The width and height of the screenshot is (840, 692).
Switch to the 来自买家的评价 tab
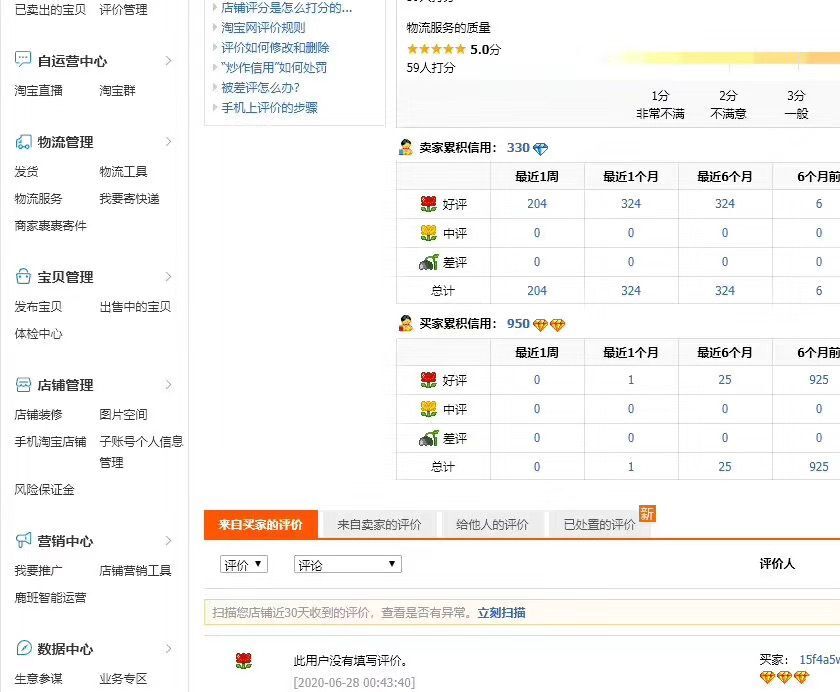pos(261,524)
